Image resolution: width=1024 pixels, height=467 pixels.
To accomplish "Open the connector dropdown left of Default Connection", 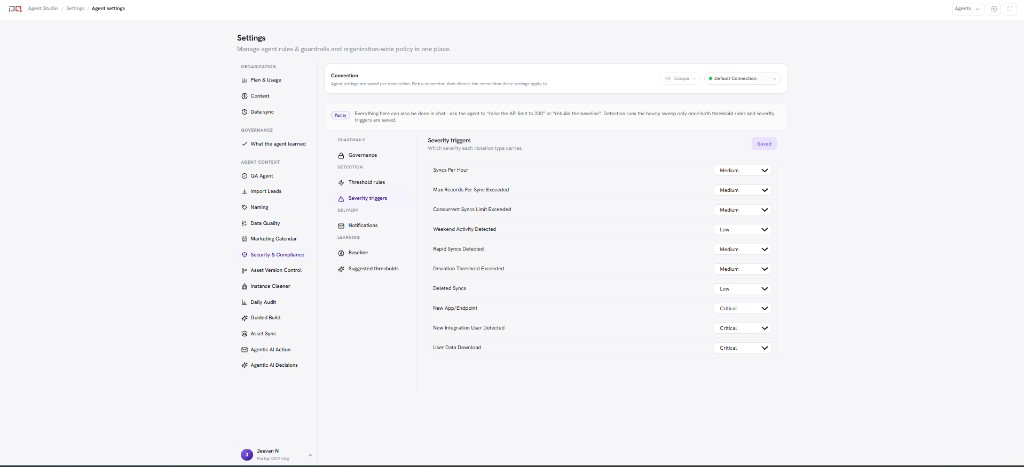I will click(x=680, y=78).
